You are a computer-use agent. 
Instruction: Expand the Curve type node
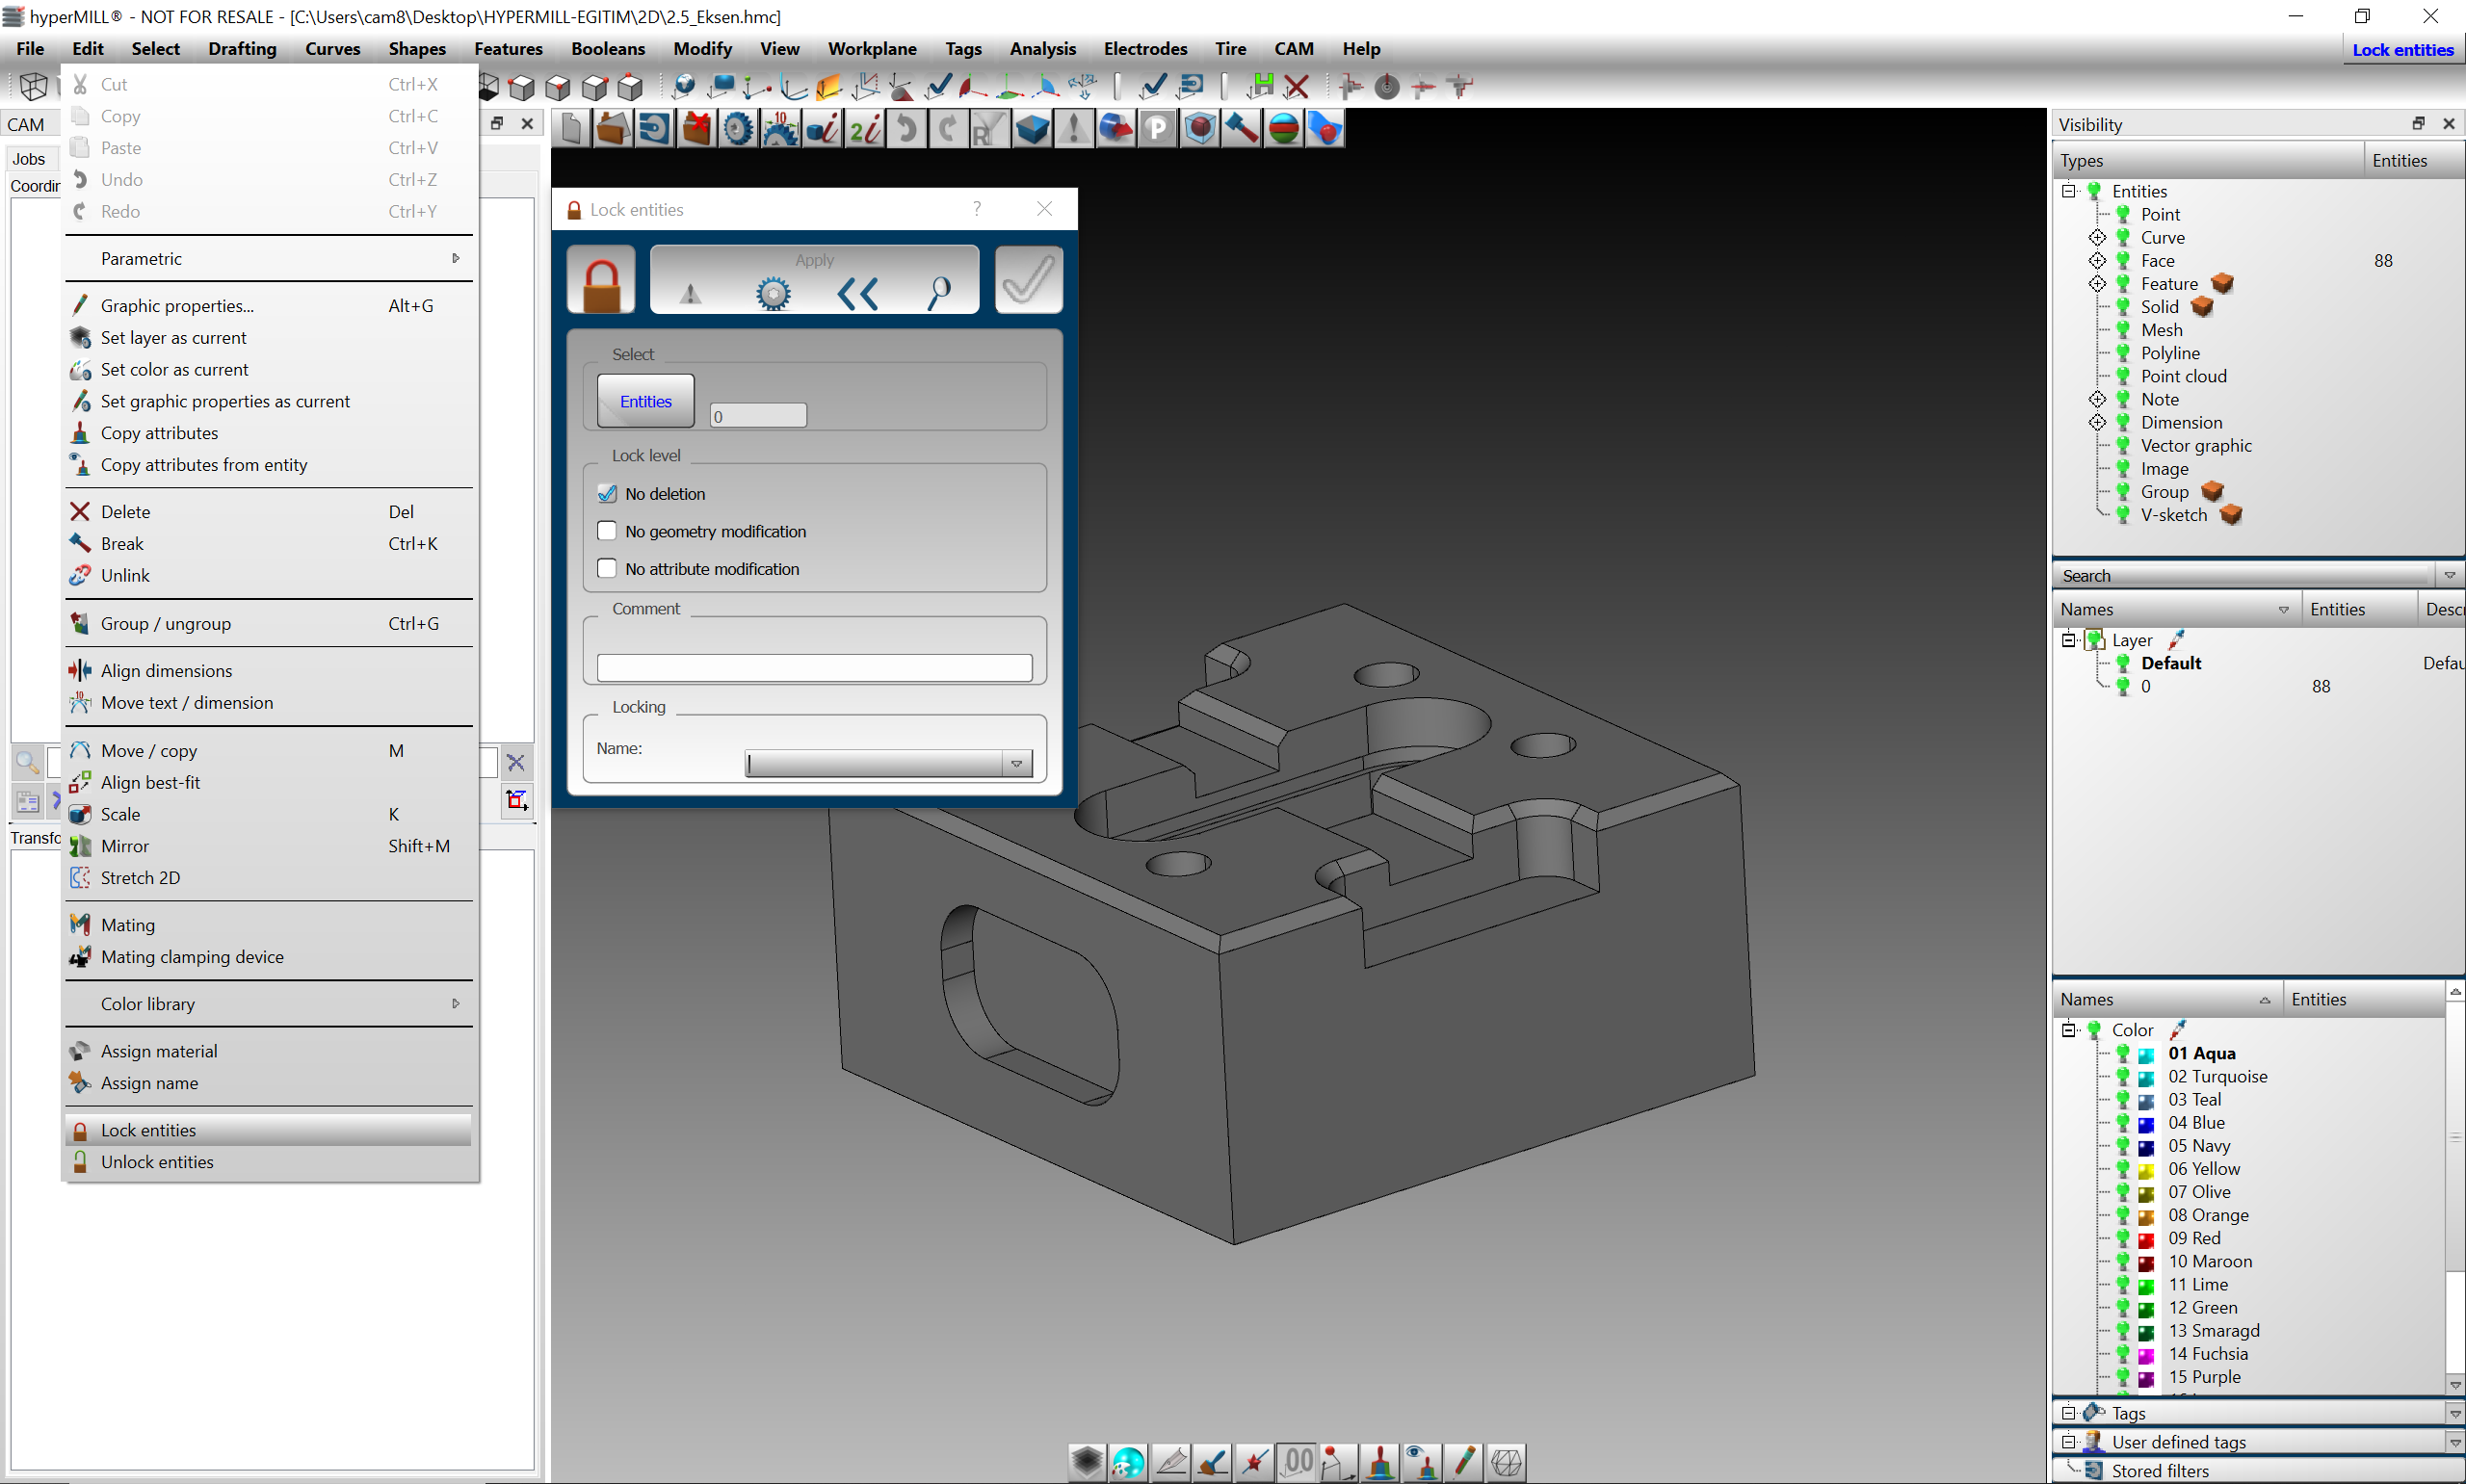[2097, 237]
